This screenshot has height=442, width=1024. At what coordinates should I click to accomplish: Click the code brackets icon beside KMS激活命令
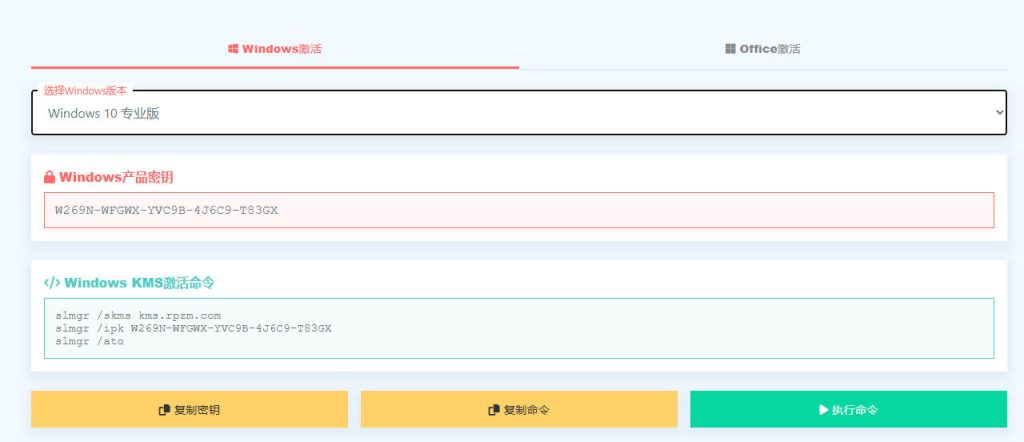tap(52, 283)
